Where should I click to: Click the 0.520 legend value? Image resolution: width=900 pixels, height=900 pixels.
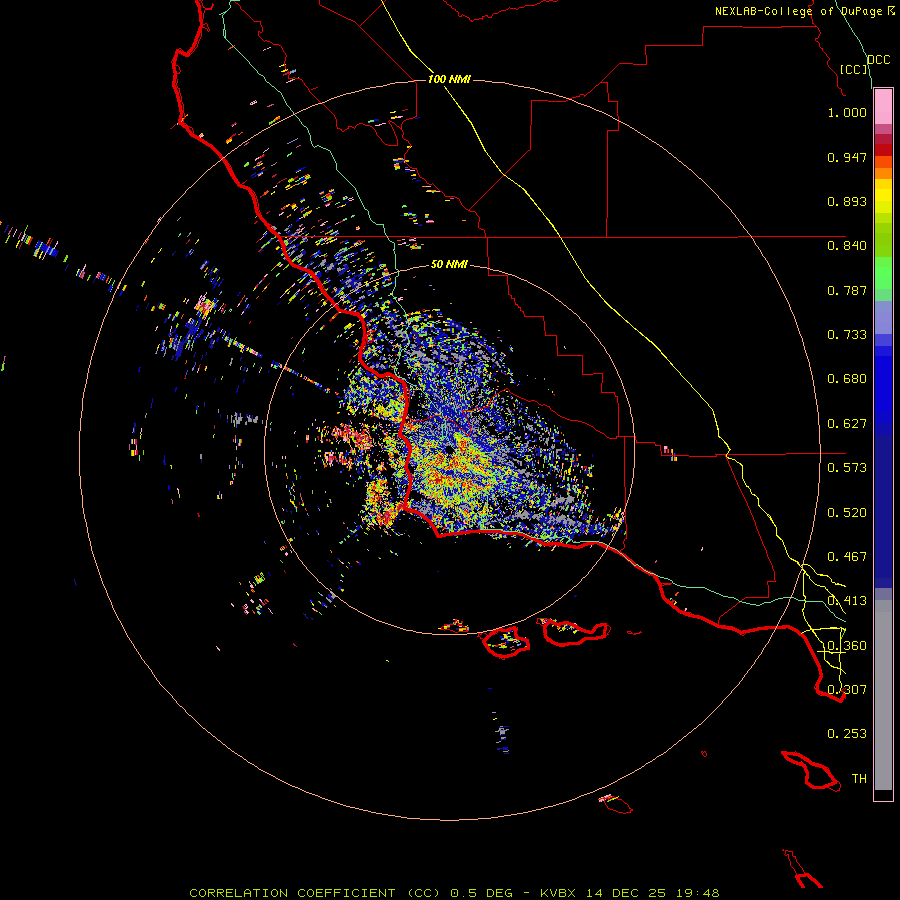847,513
